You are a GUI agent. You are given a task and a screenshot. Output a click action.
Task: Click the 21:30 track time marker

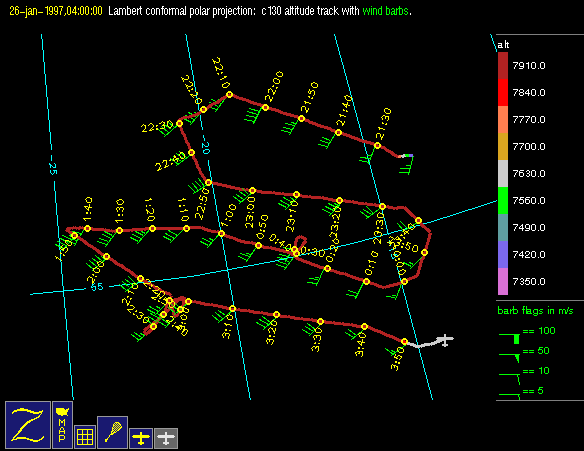tap(377, 146)
